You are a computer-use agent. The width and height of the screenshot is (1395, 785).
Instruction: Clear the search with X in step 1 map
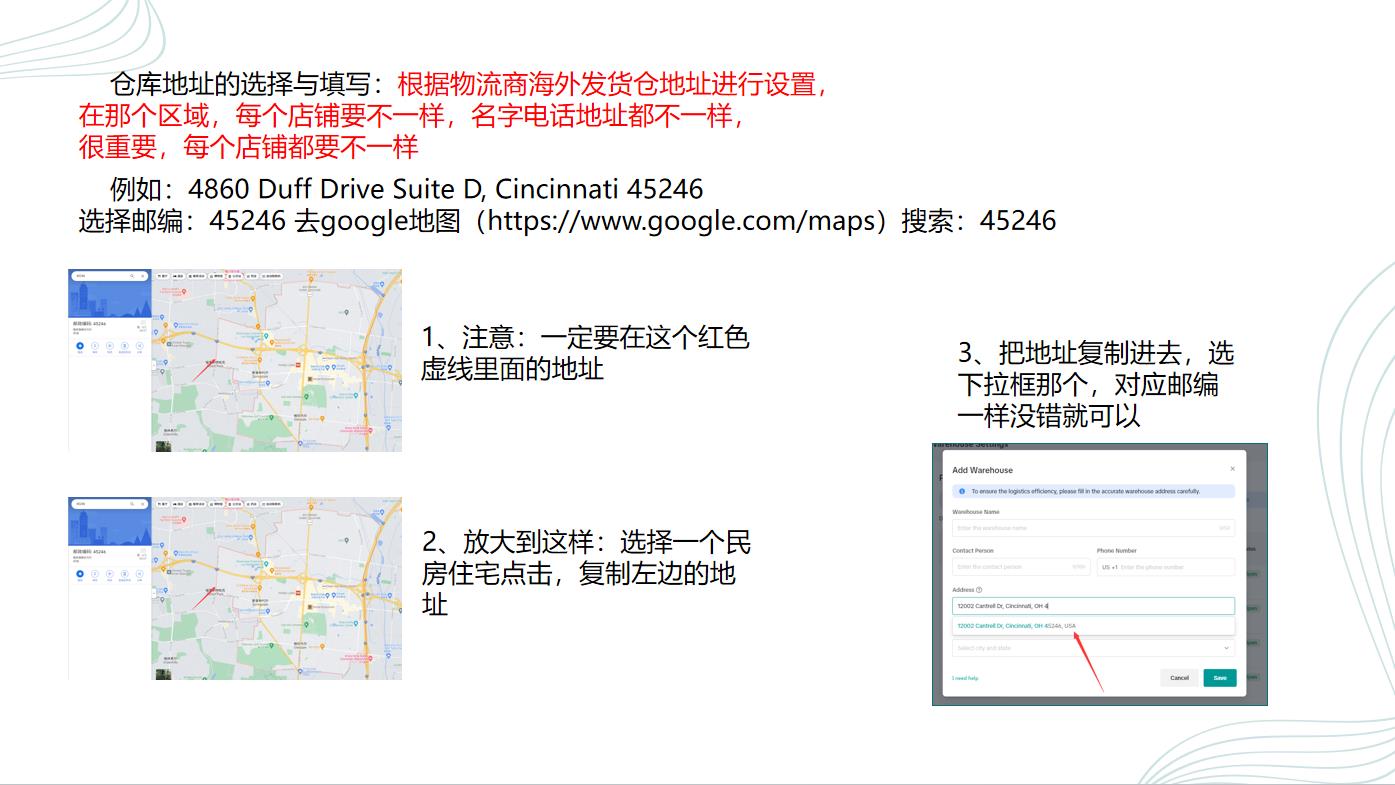pos(142,276)
